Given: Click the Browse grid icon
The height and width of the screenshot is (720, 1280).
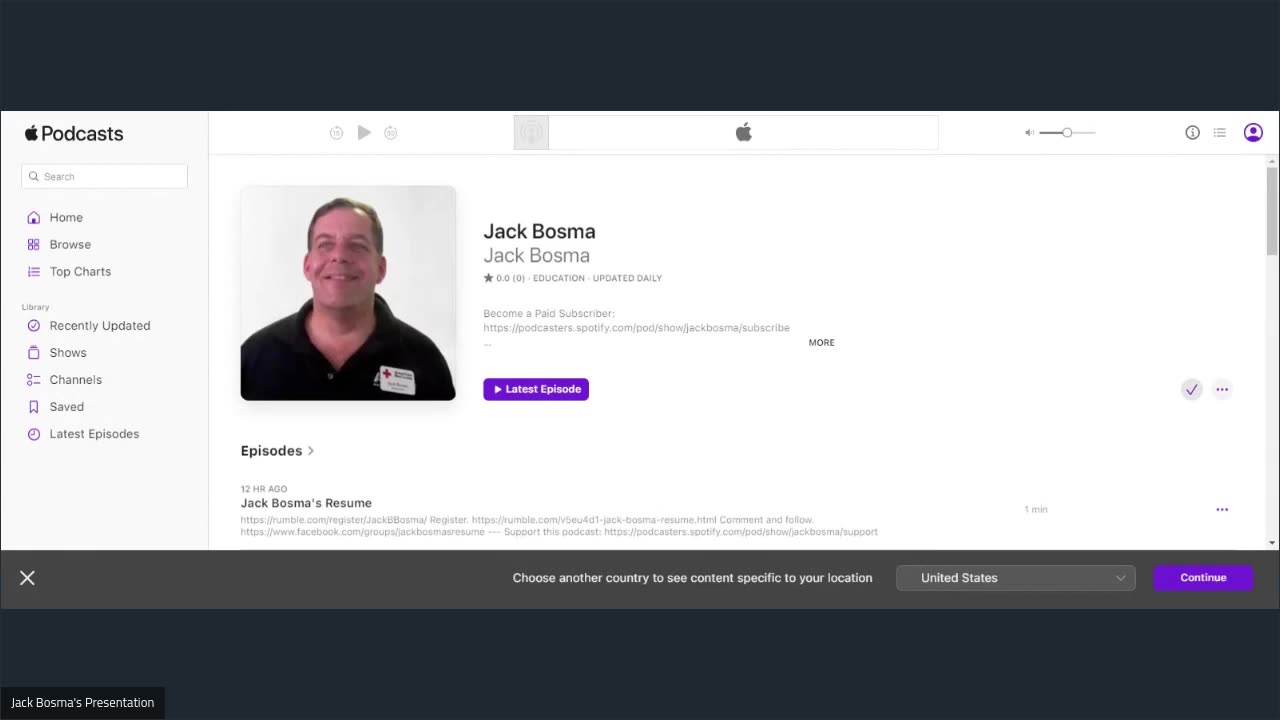Looking at the screenshot, I should (34, 244).
